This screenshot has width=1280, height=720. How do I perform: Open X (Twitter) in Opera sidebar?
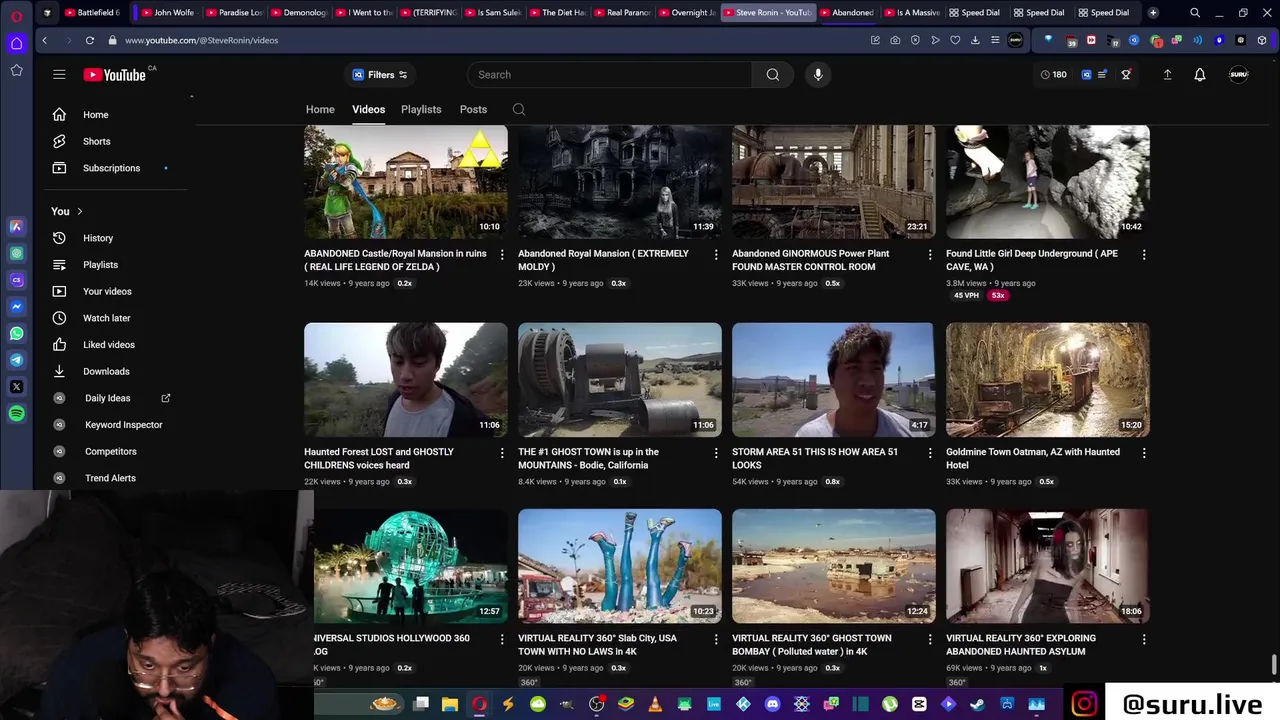[x=16, y=386]
